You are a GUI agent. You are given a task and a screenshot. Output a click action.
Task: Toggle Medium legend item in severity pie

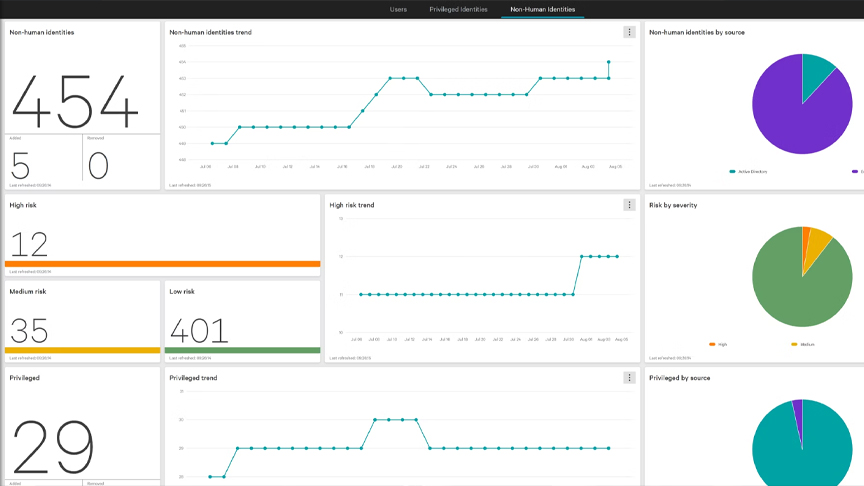tap(803, 344)
